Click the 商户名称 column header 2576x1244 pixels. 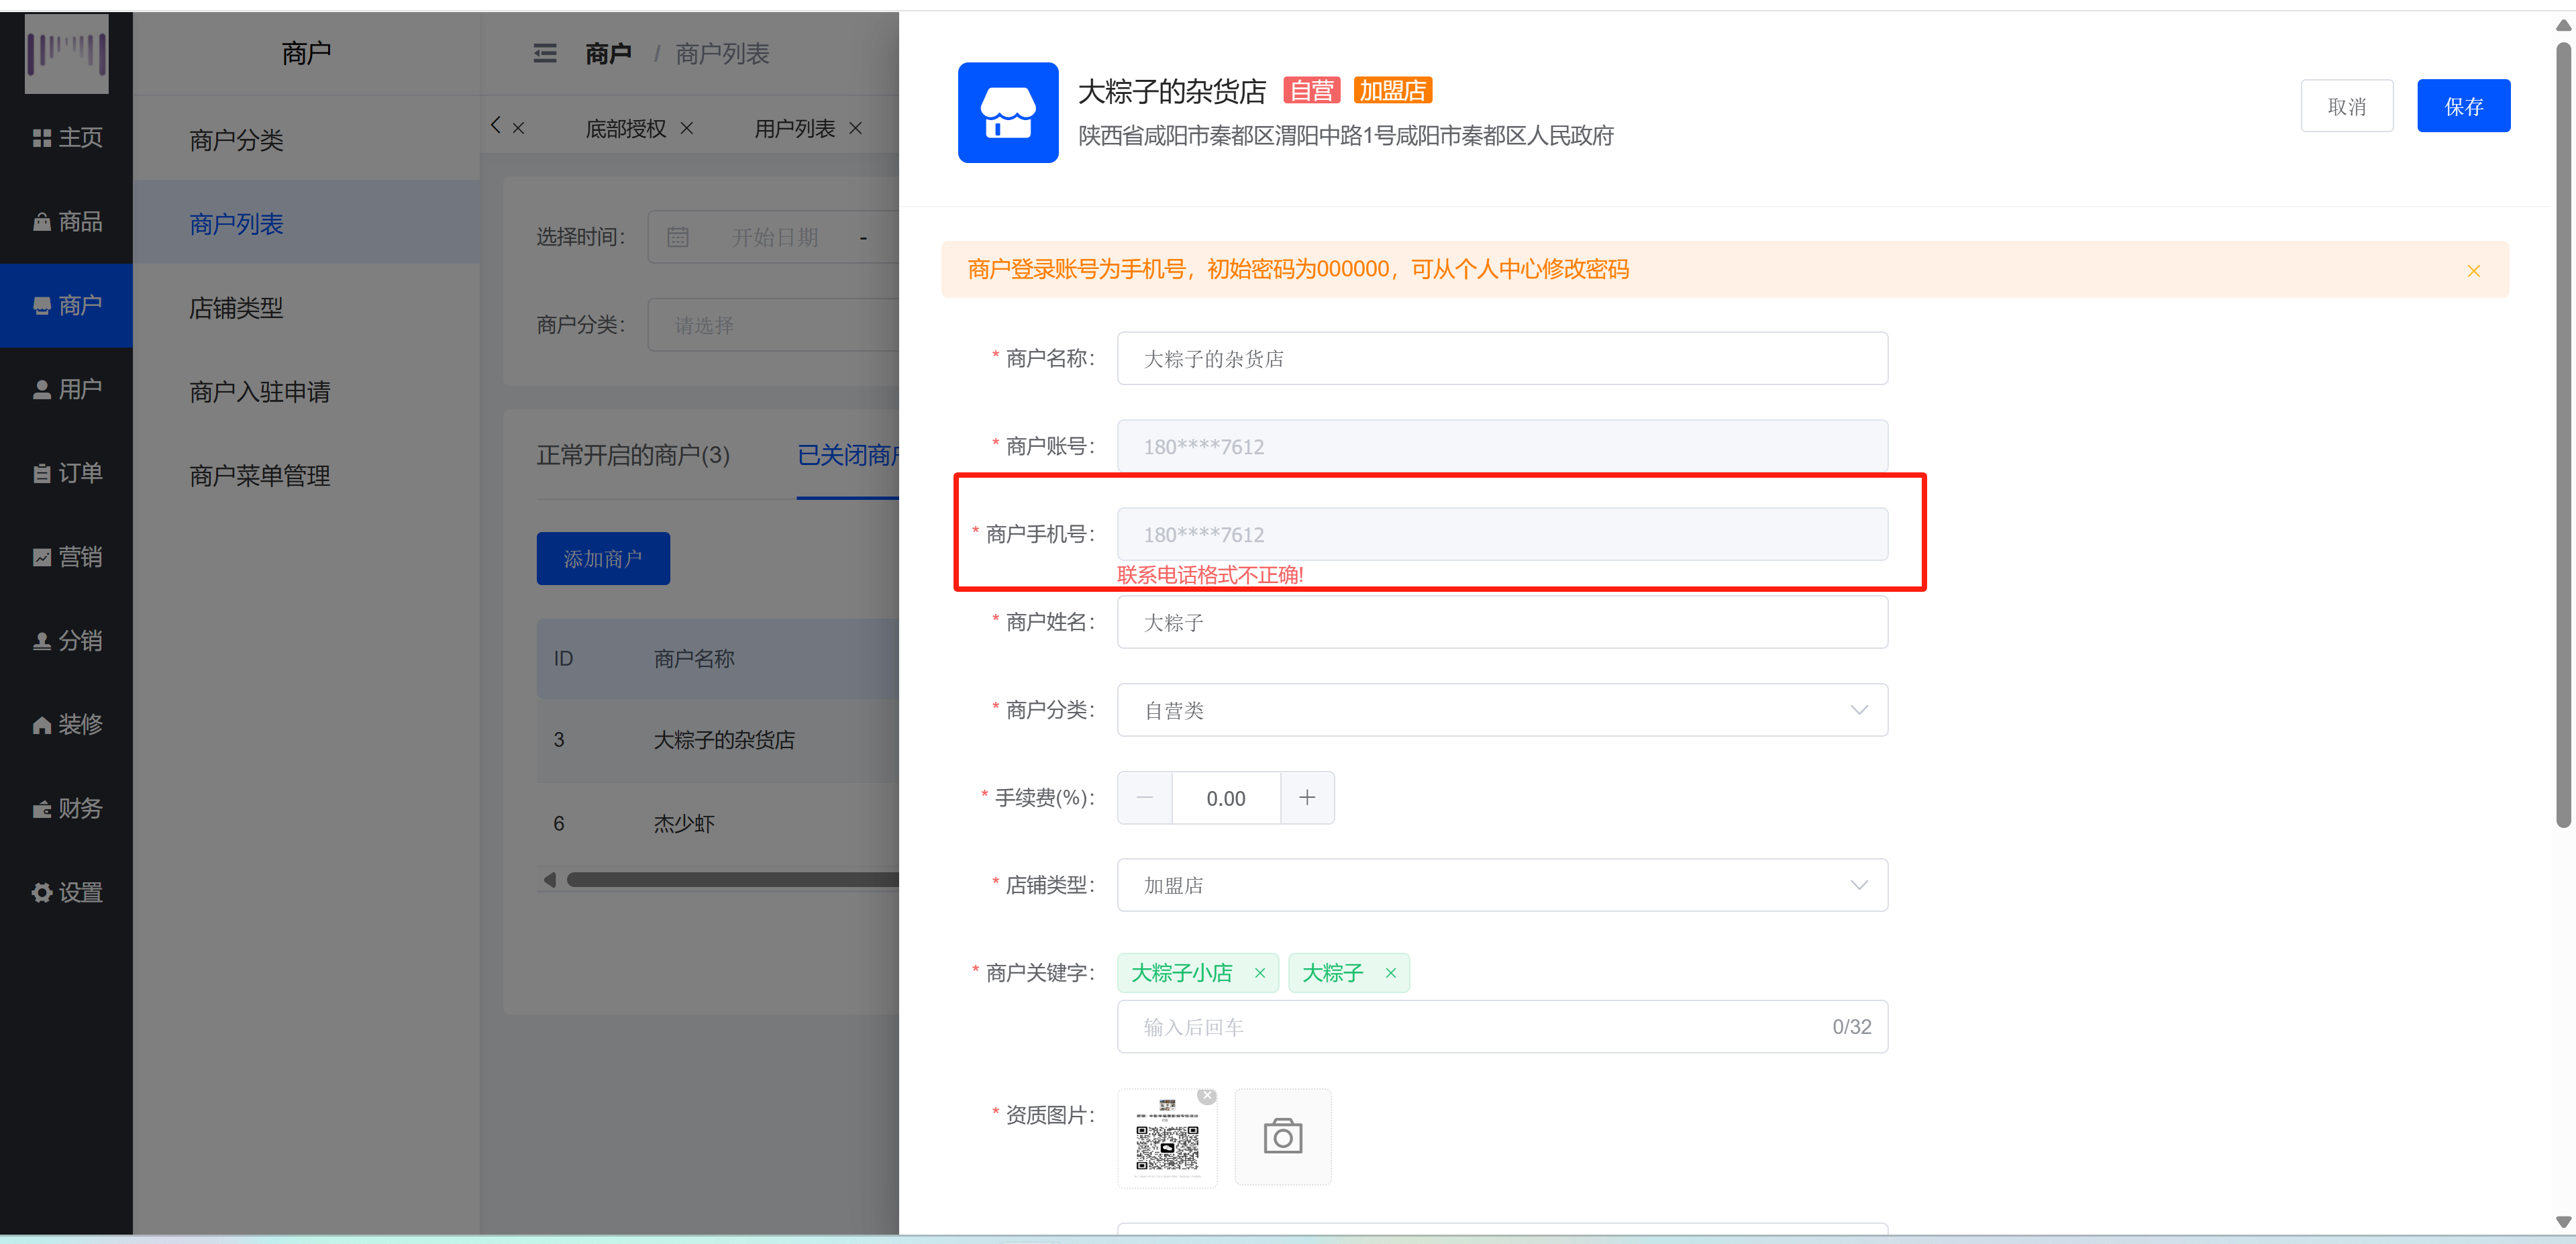click(x=694, y=659)
